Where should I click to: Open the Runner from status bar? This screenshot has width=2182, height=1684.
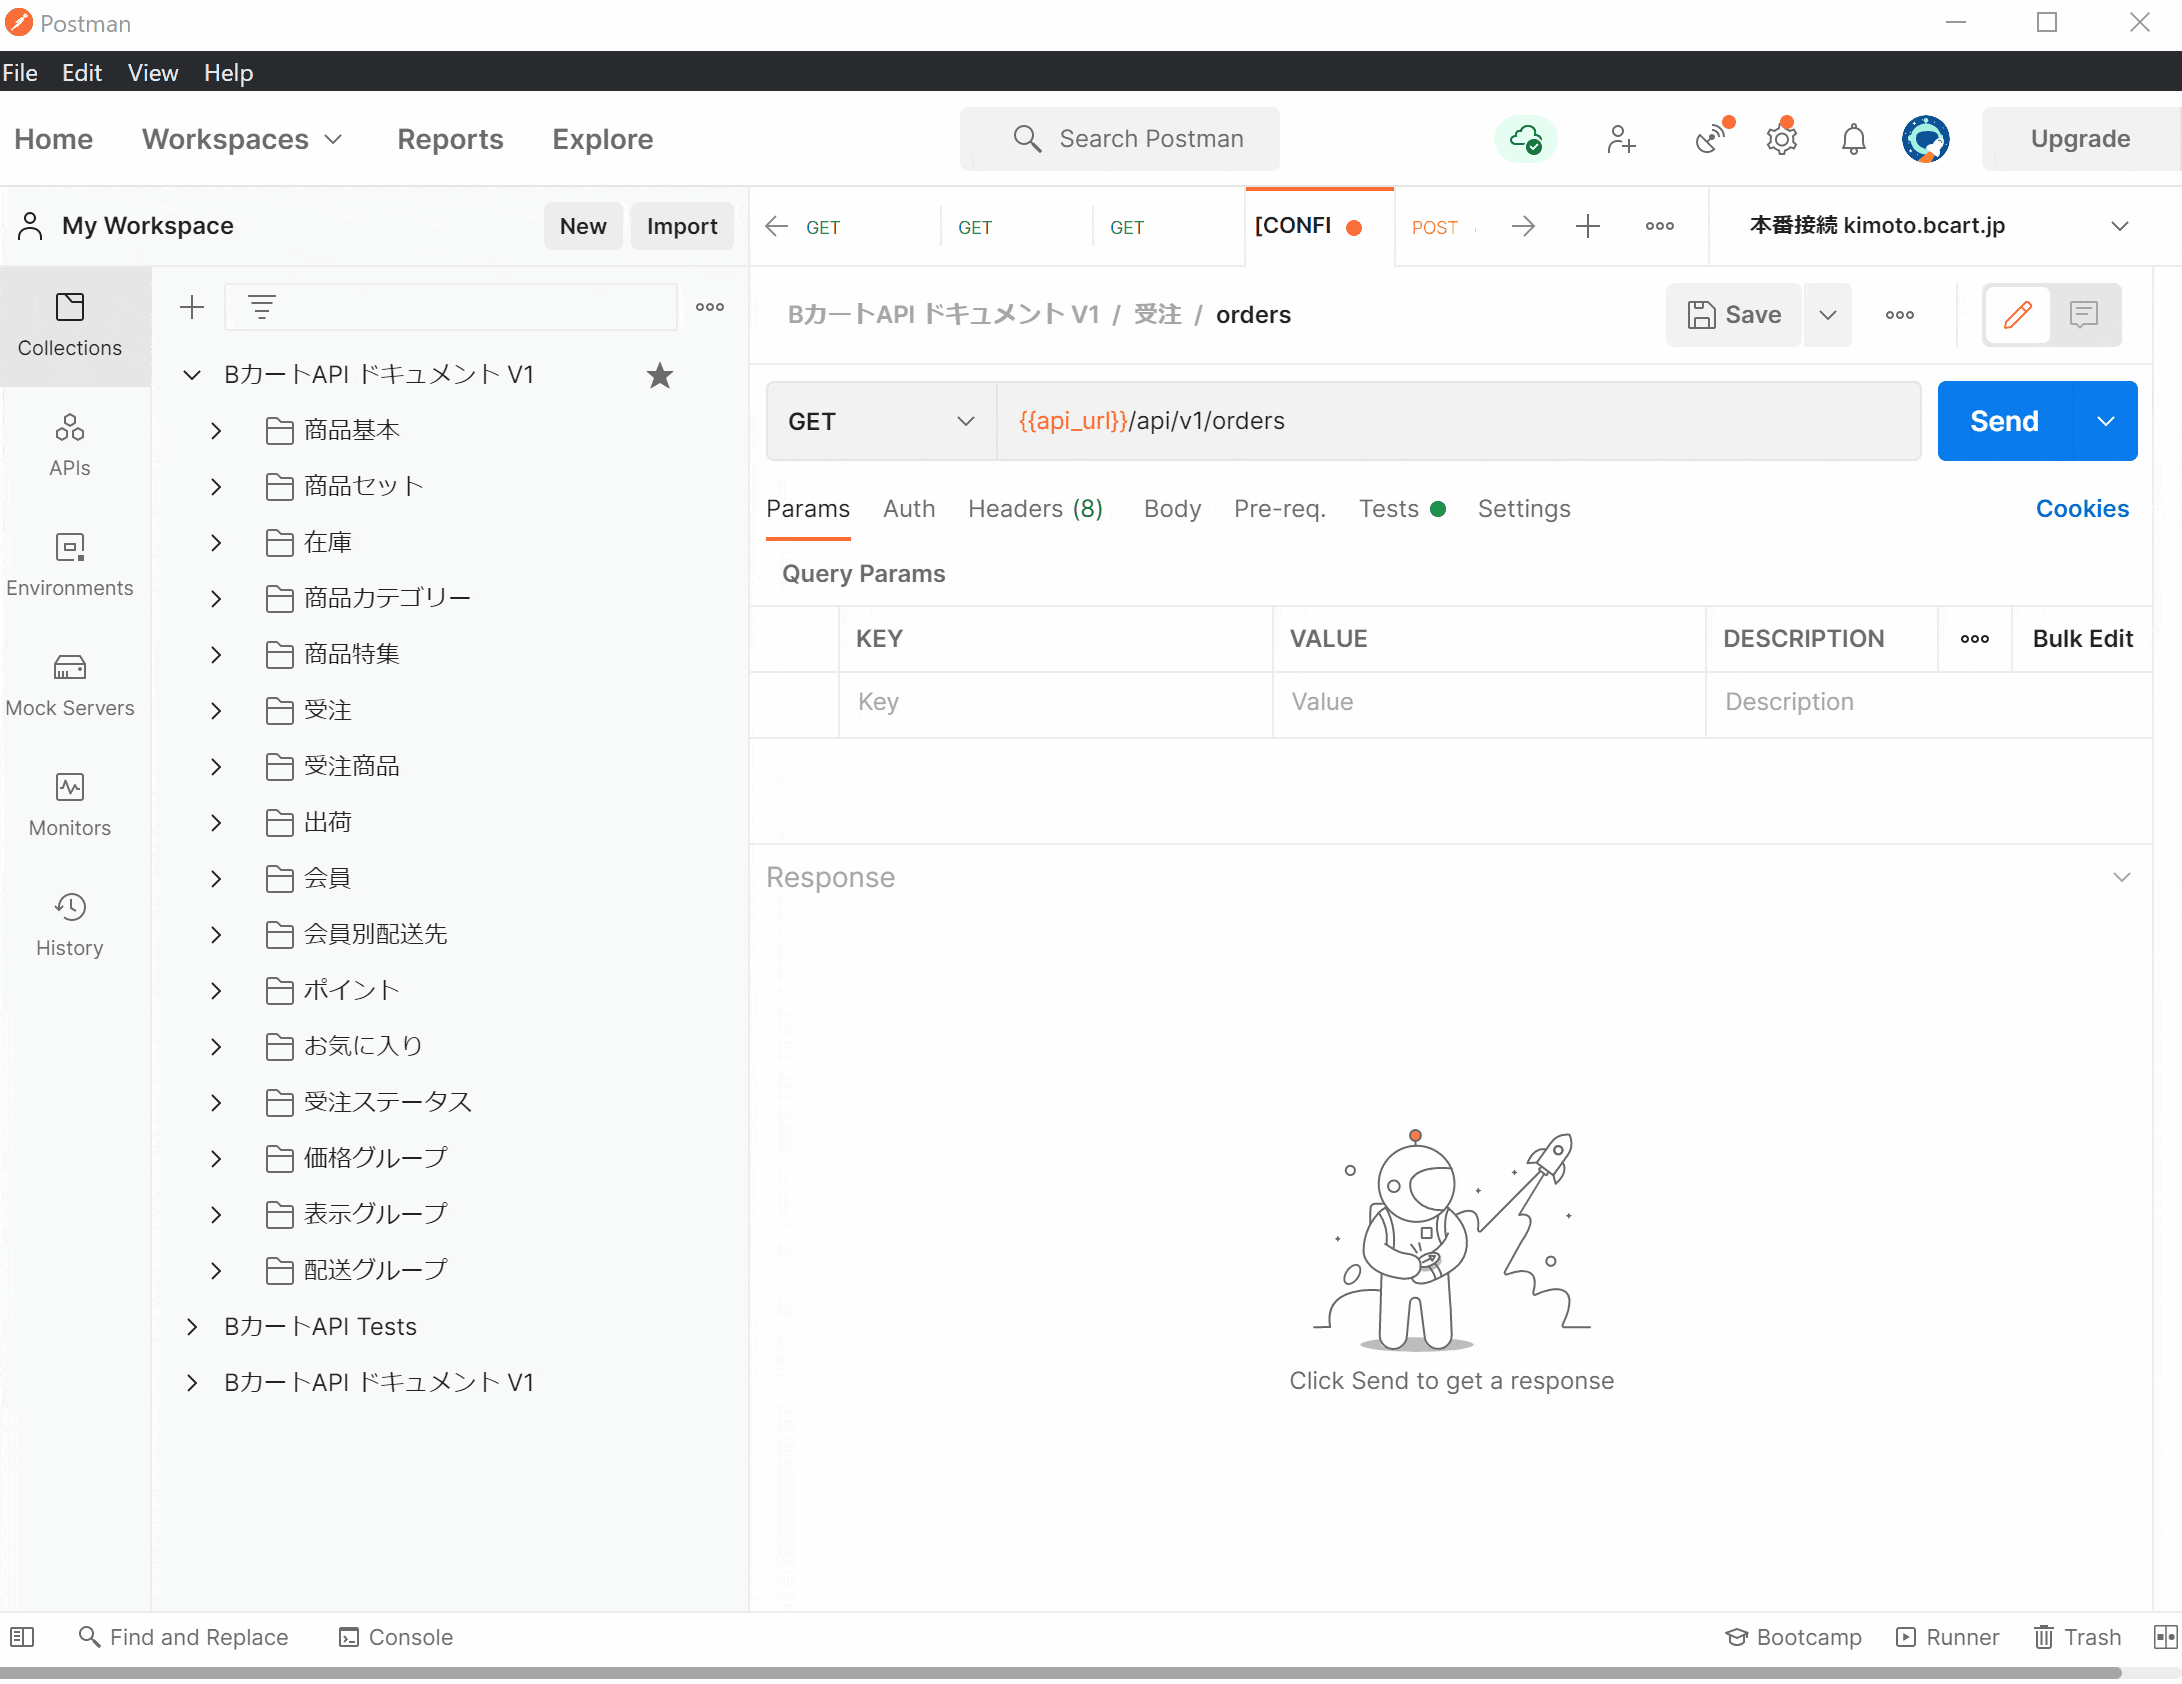tap(1947, 1637)
